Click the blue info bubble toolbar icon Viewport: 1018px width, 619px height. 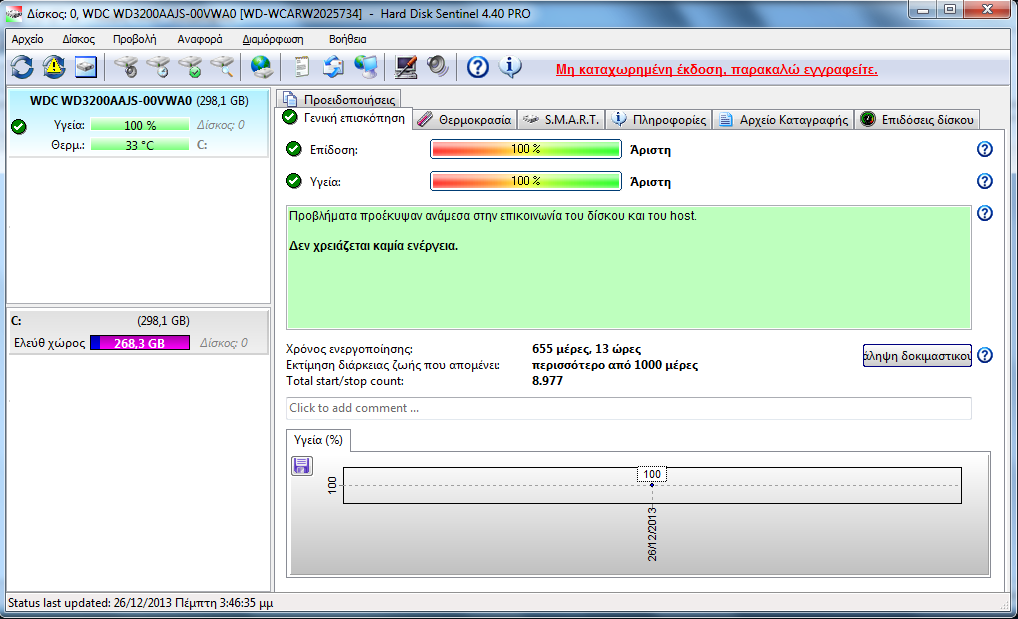510,67
